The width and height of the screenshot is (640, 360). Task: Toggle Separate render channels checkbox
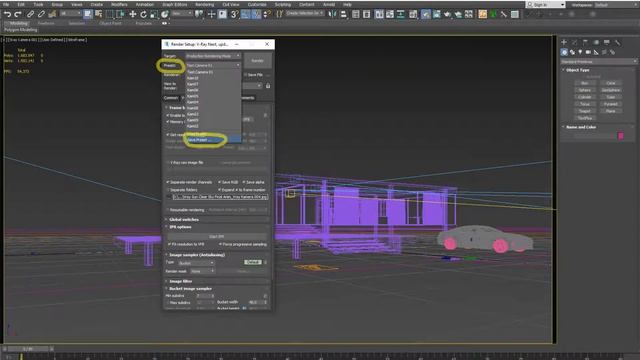click(168, 182)
